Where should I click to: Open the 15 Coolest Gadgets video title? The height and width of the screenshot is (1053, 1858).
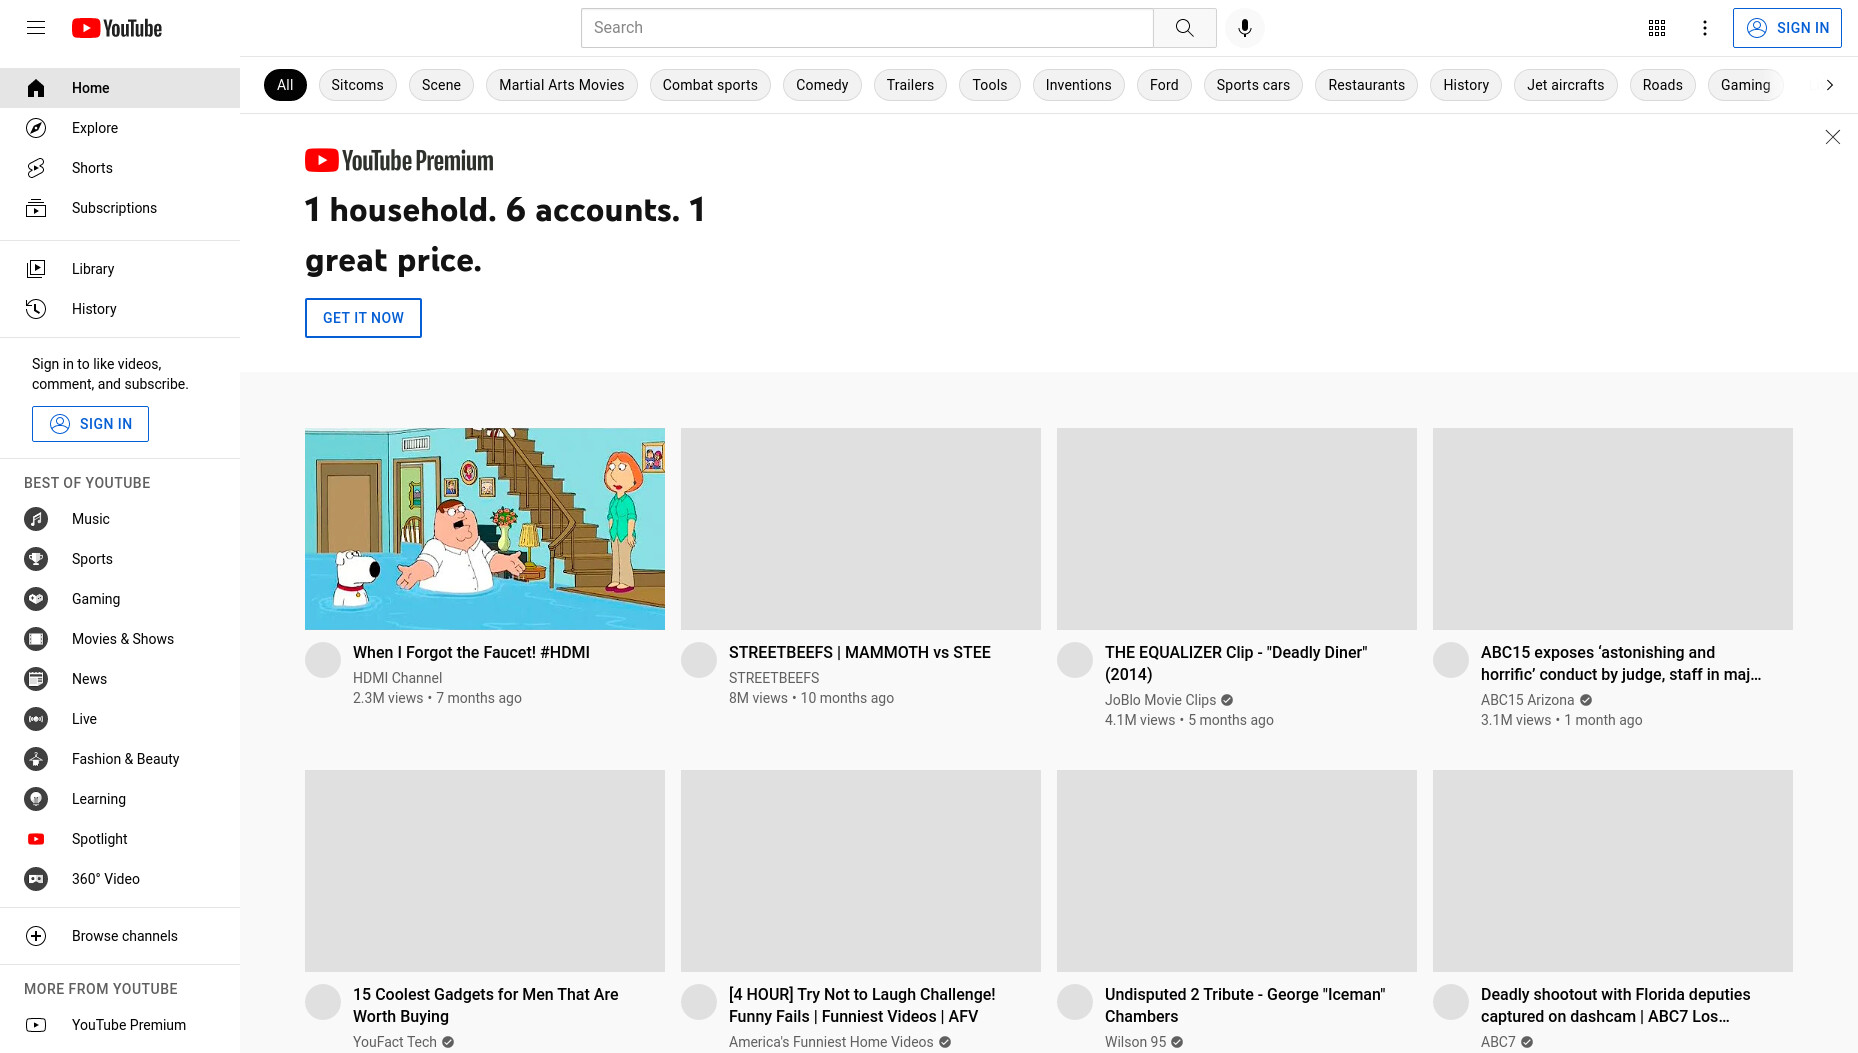tap(485, 1005)
